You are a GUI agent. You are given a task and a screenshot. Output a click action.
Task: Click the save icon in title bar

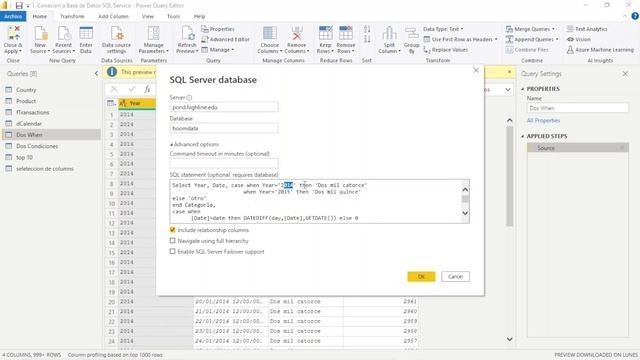pyautogui.click(x=19, y=5)
